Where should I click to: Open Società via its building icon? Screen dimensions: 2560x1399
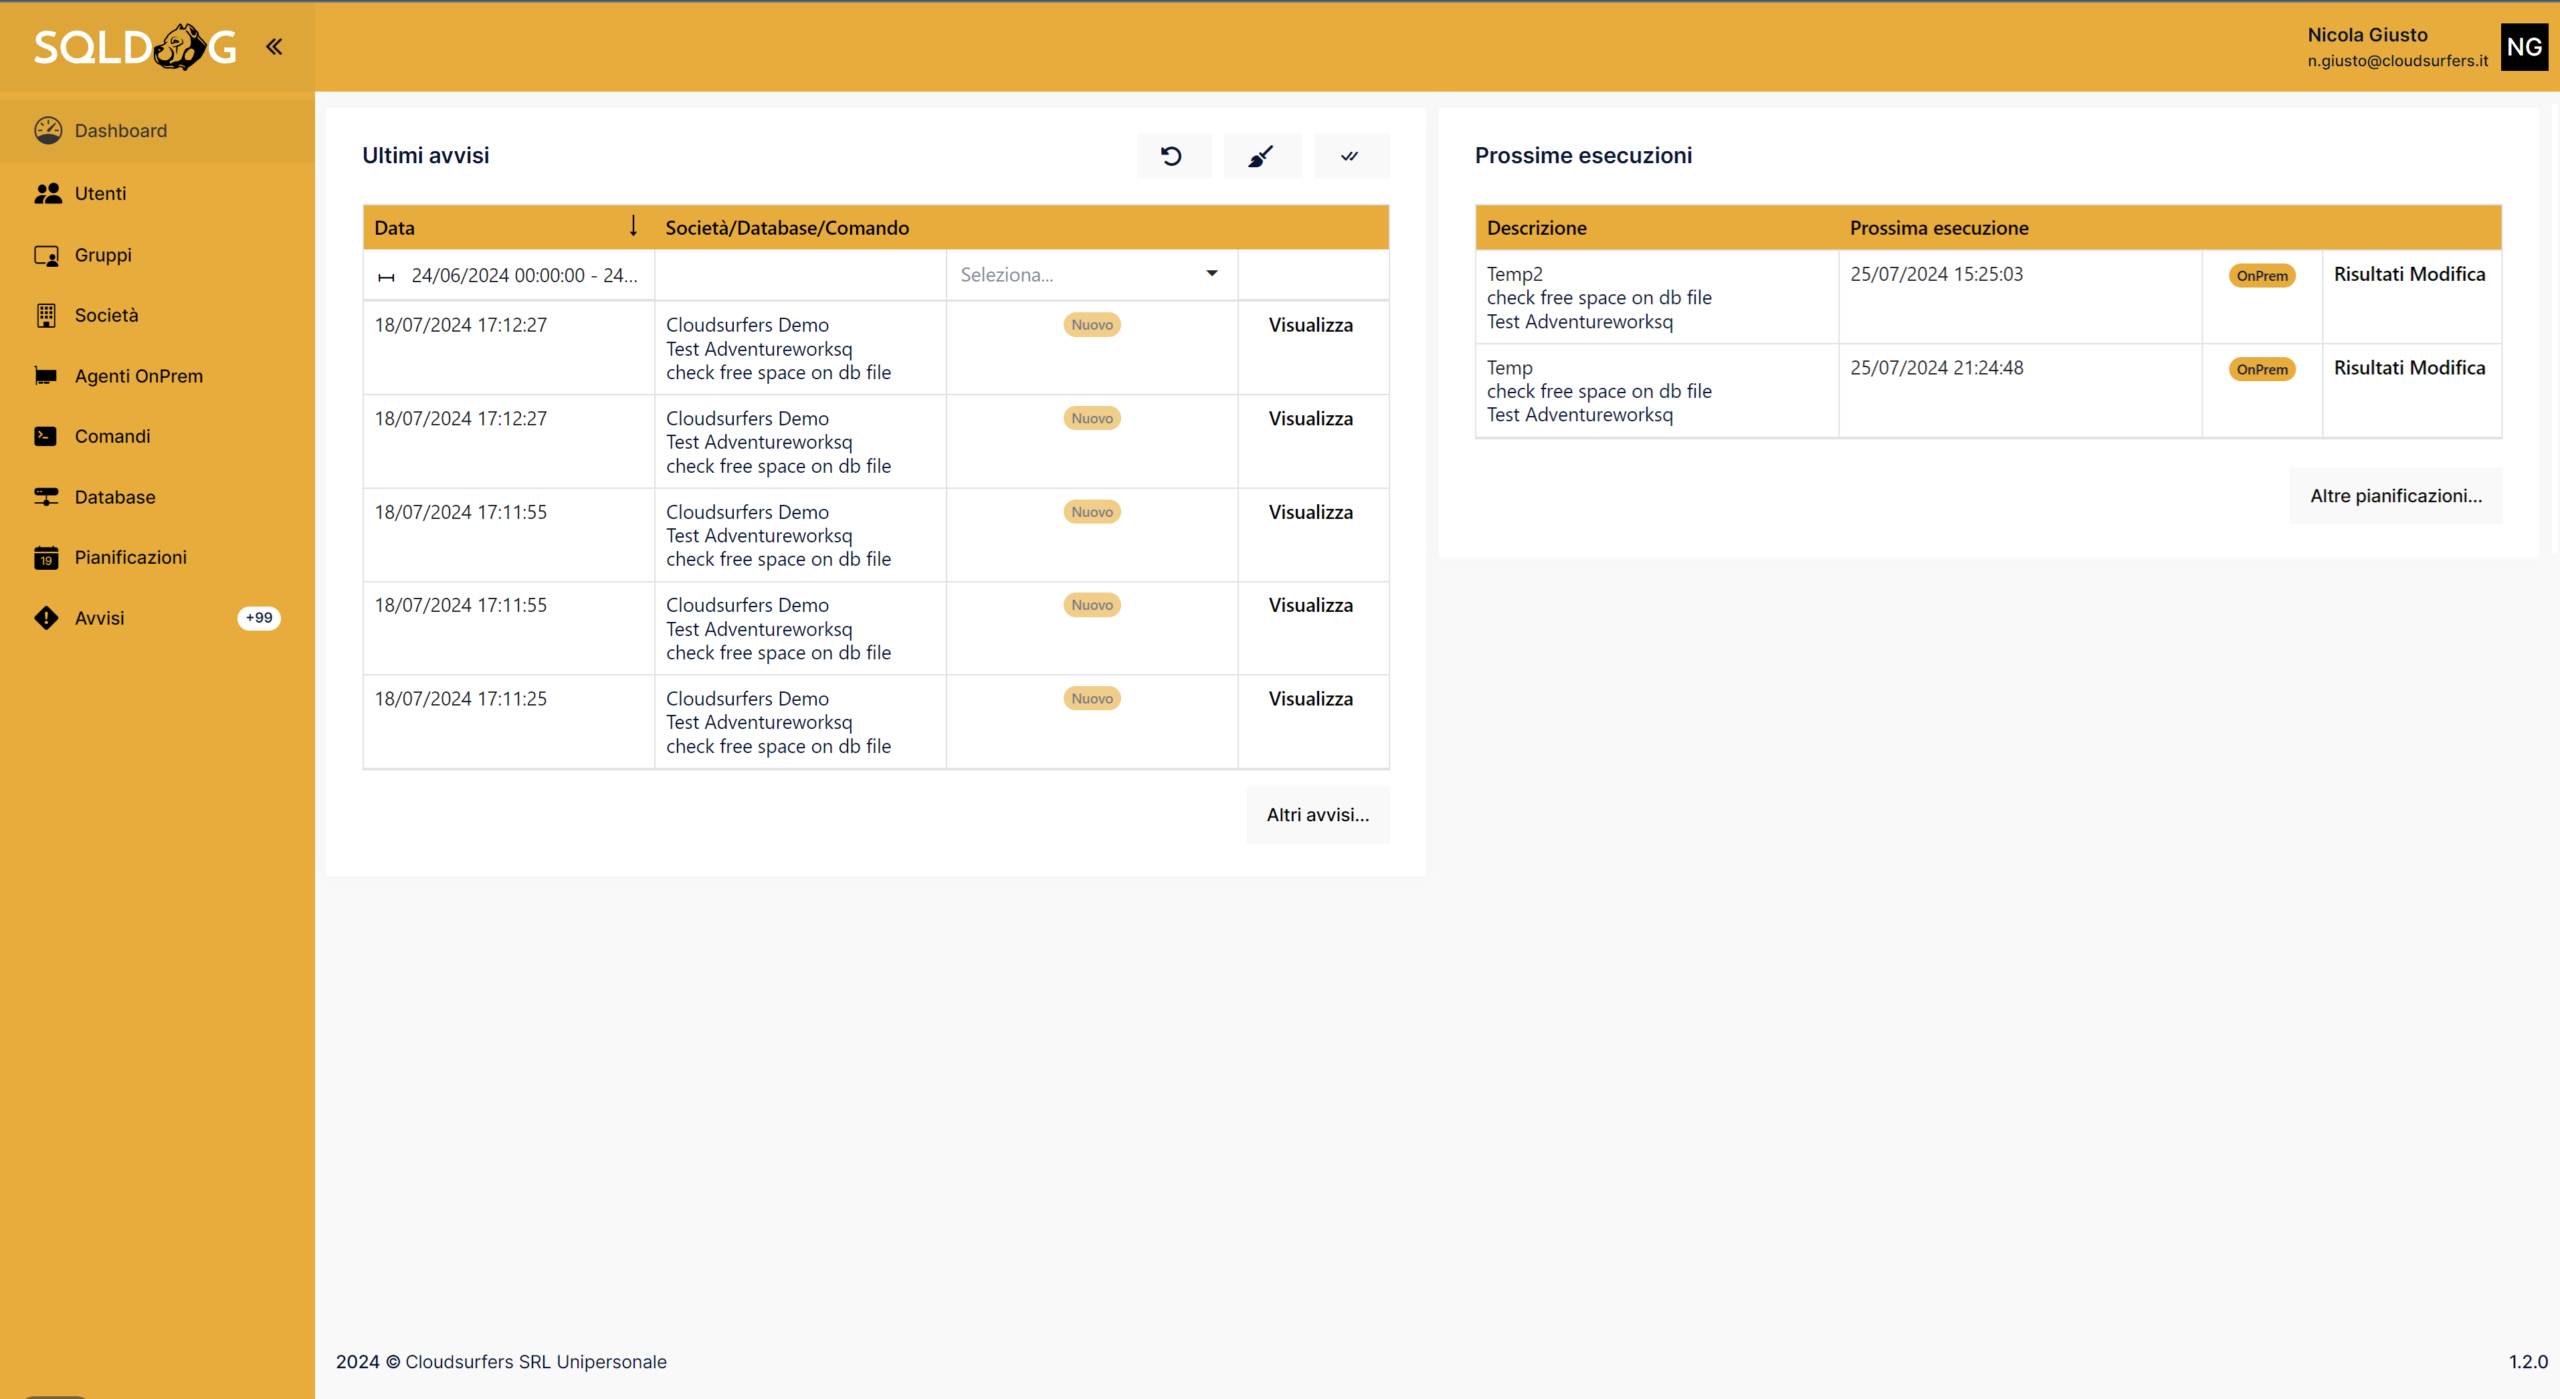click(47, 315)
